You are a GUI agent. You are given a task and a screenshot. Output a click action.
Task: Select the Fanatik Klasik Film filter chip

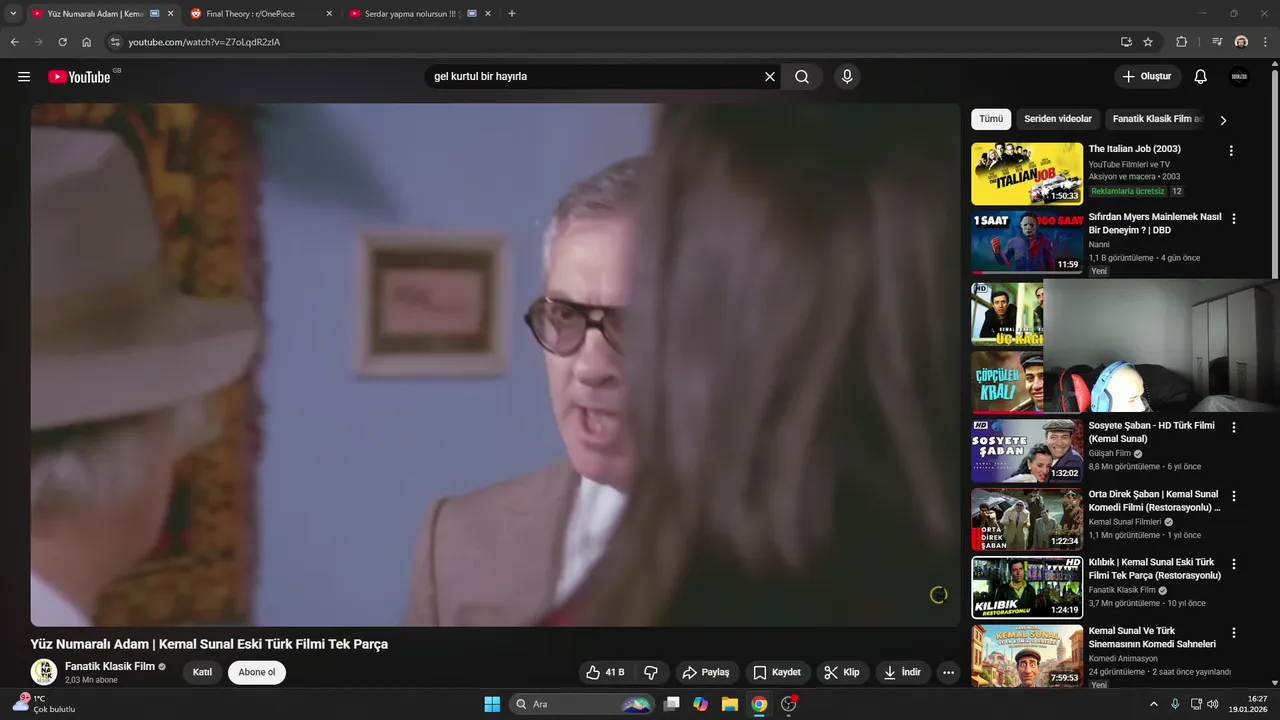point(1157,119)
